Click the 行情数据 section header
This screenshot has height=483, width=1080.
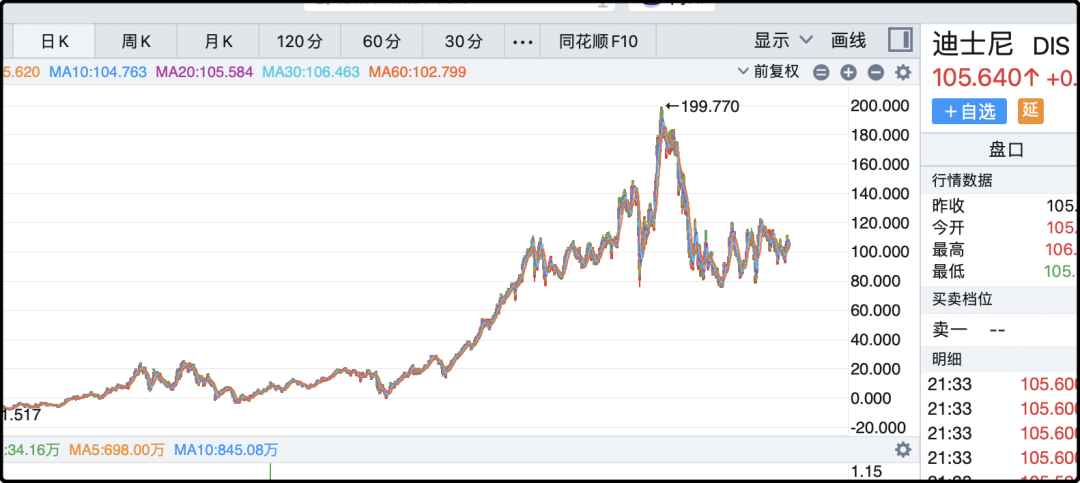962,181
